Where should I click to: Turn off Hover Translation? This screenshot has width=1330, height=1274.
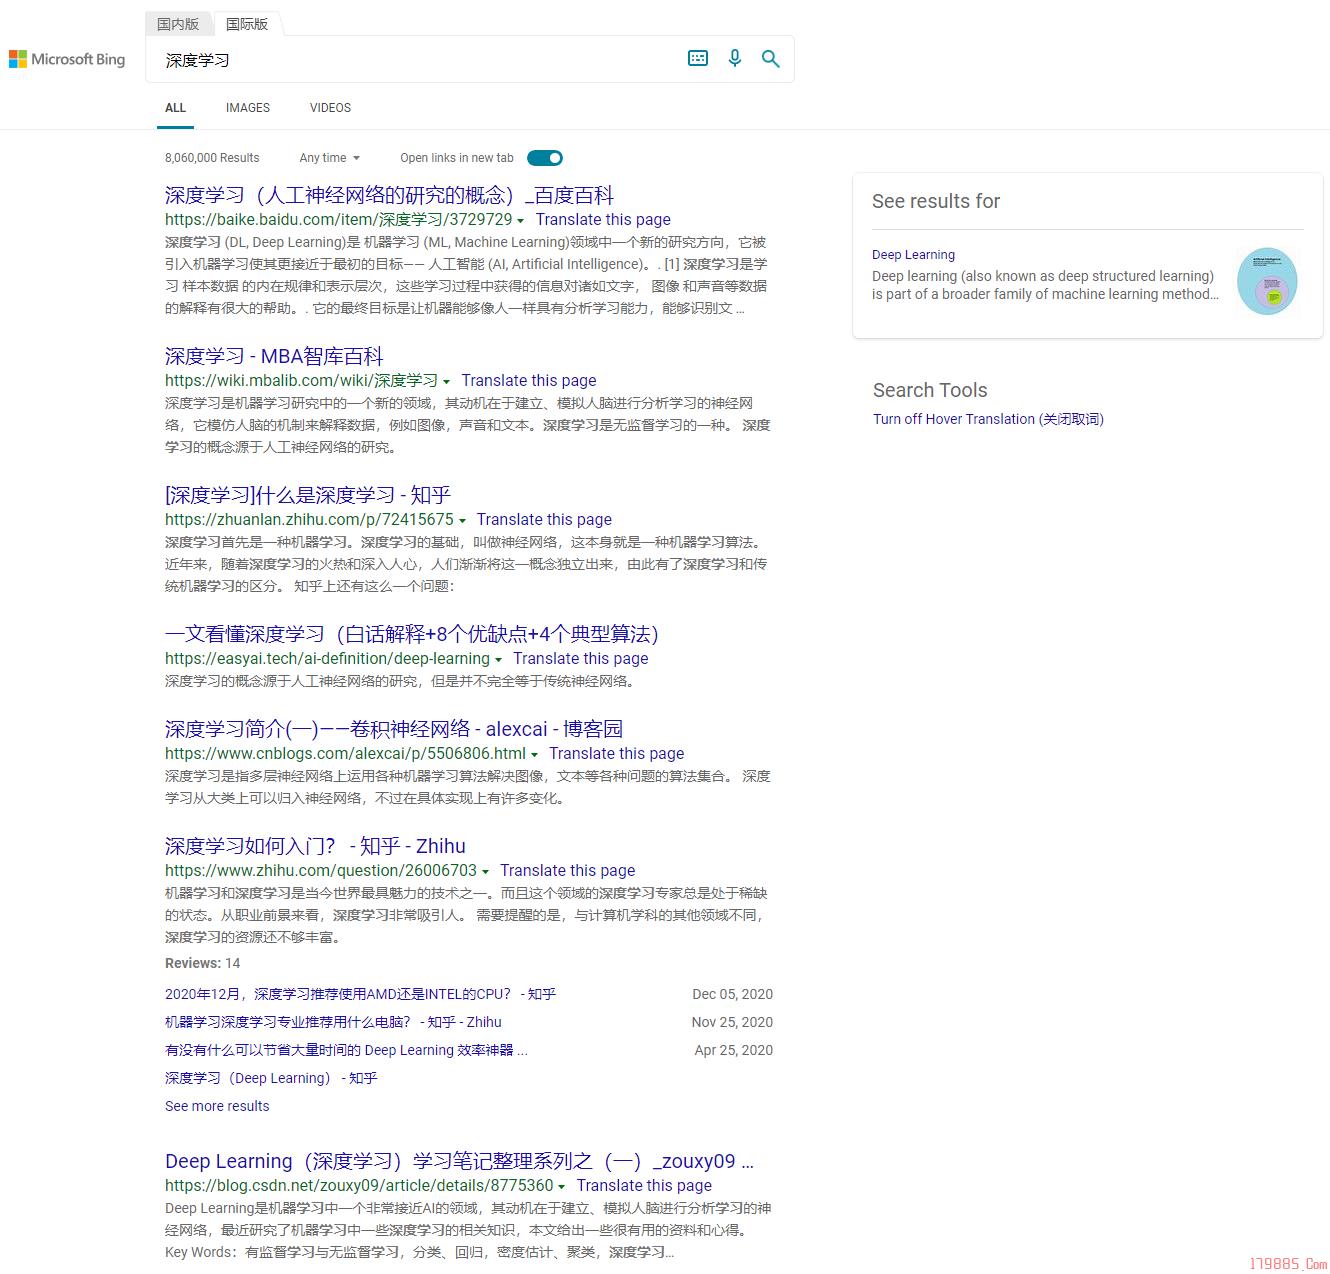(988, 419)
